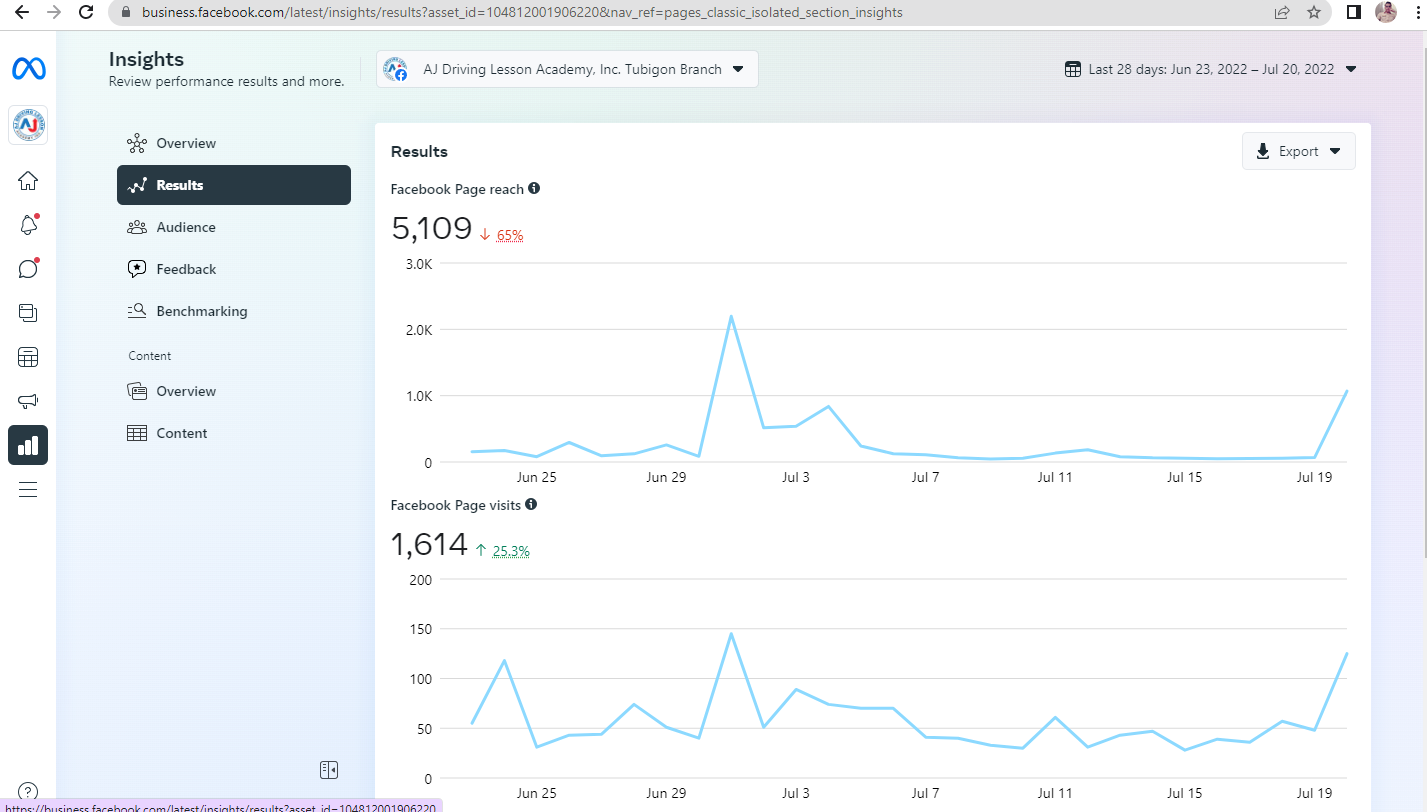
Task: Click the 65% reach decrease link
Action: point(509,235)
